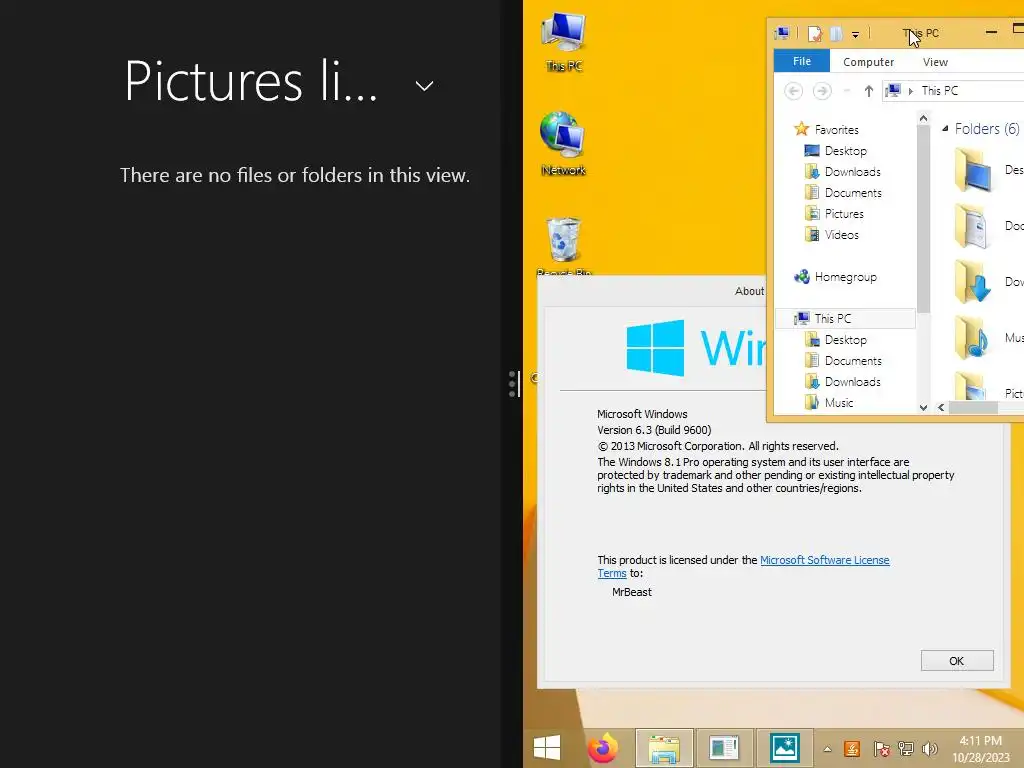Open the Pictures library dropdown chevron
1024x768 pixels.
coord(424,86)
